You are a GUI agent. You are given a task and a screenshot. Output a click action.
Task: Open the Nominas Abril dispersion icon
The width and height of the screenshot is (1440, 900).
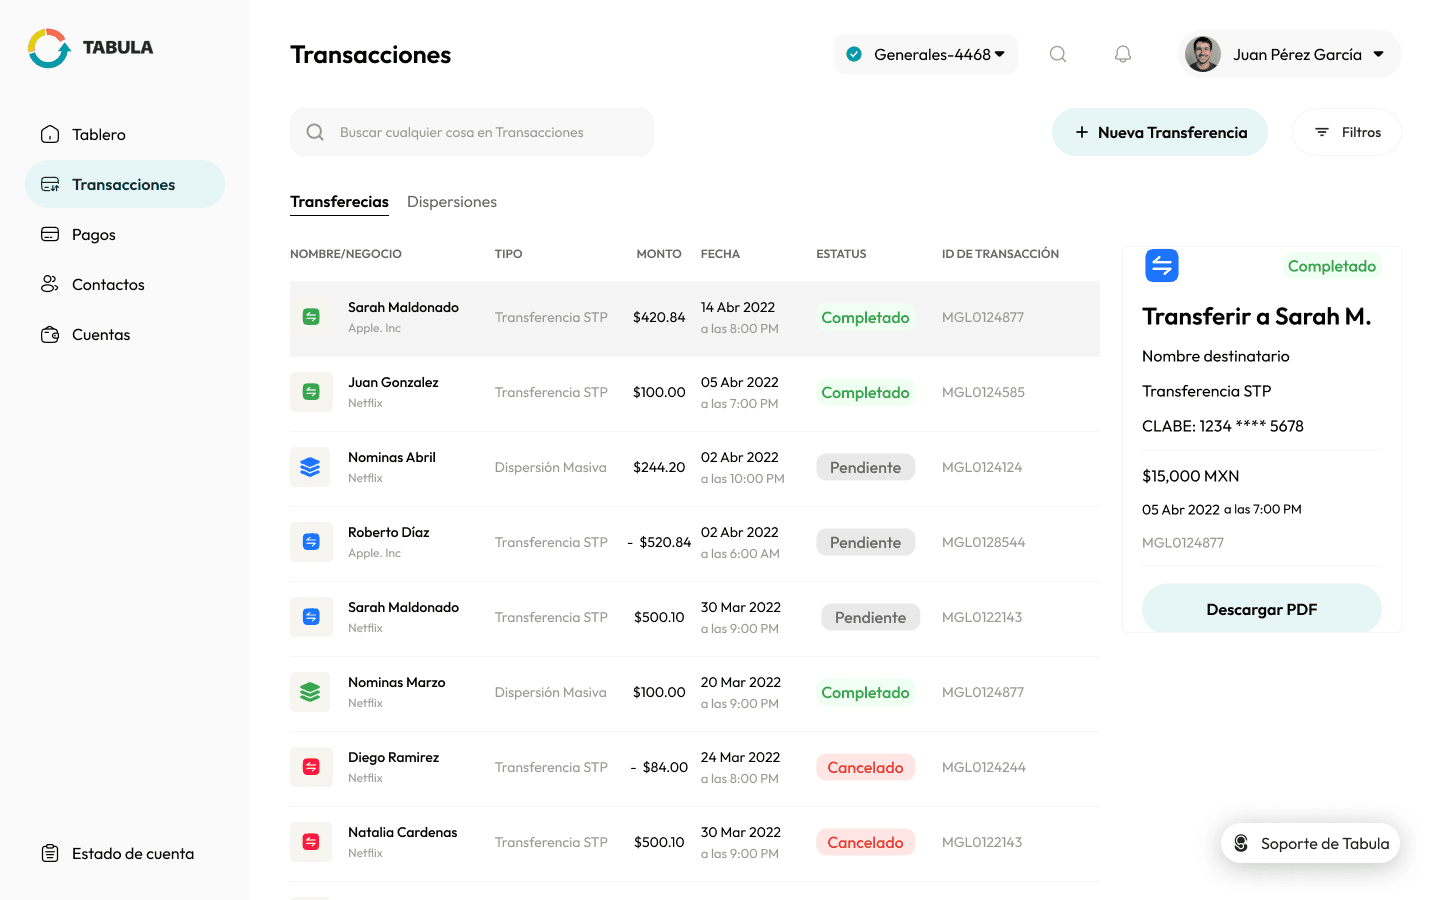[x=311, y=466]
